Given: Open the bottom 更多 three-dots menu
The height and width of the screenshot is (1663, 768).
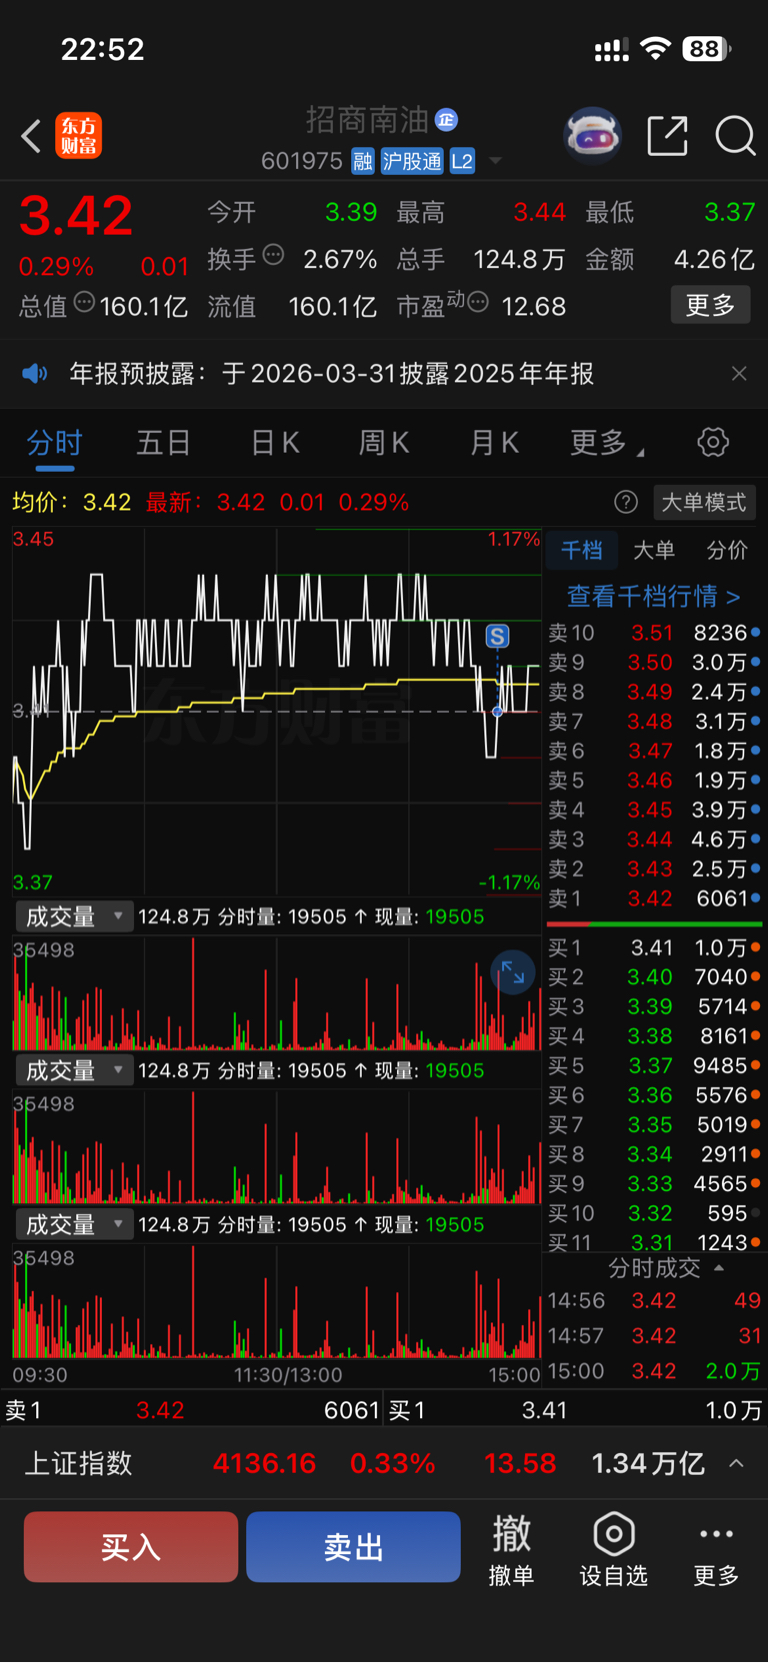Looking at the screenshot, I should tap(716, 1549).
